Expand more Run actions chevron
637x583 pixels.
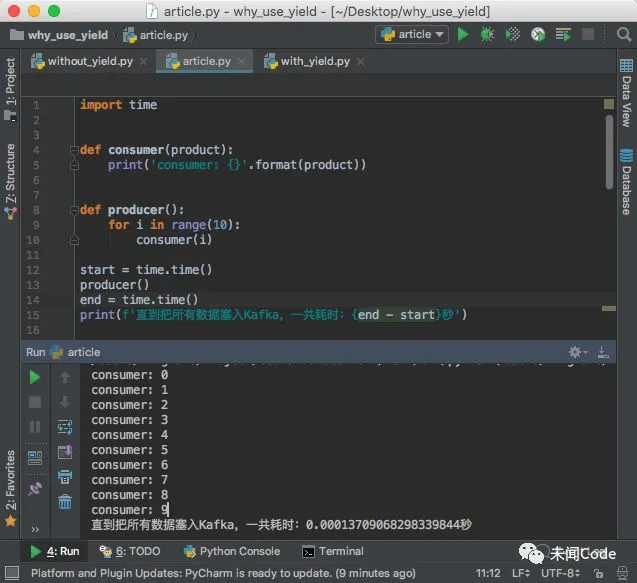(x=35, y=529)
